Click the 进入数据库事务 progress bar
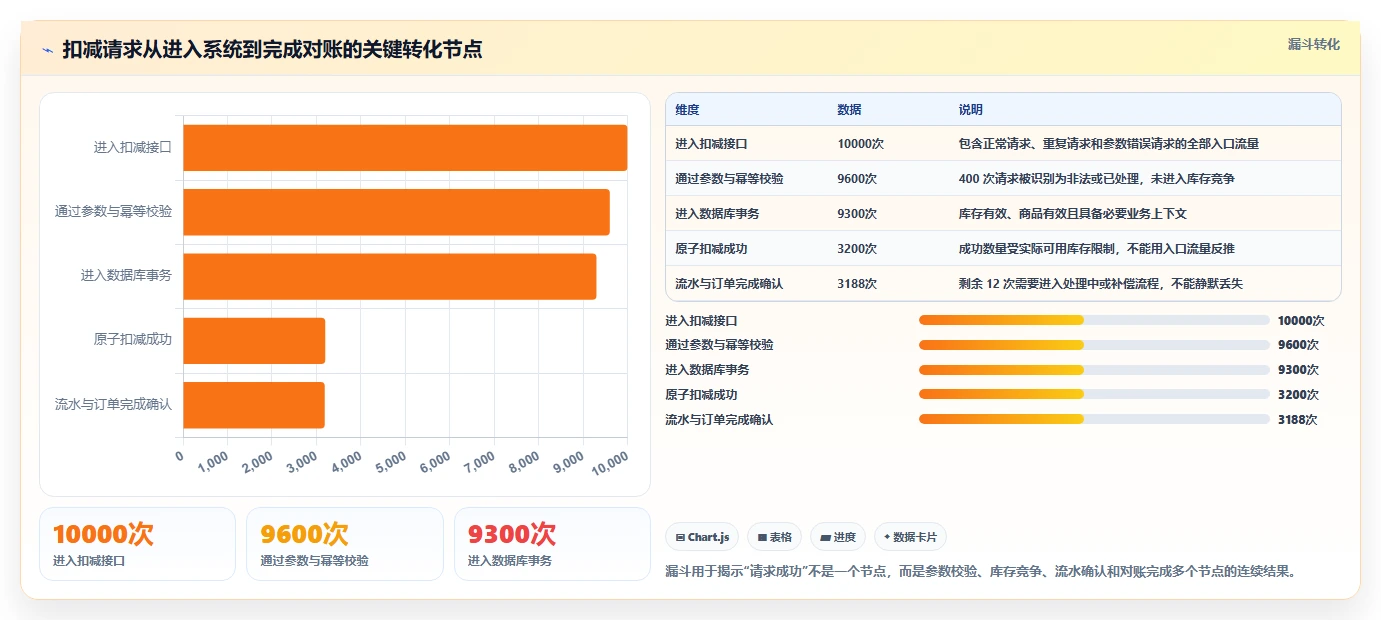Screen dimensions: 1381x620 coord(1094,370)
